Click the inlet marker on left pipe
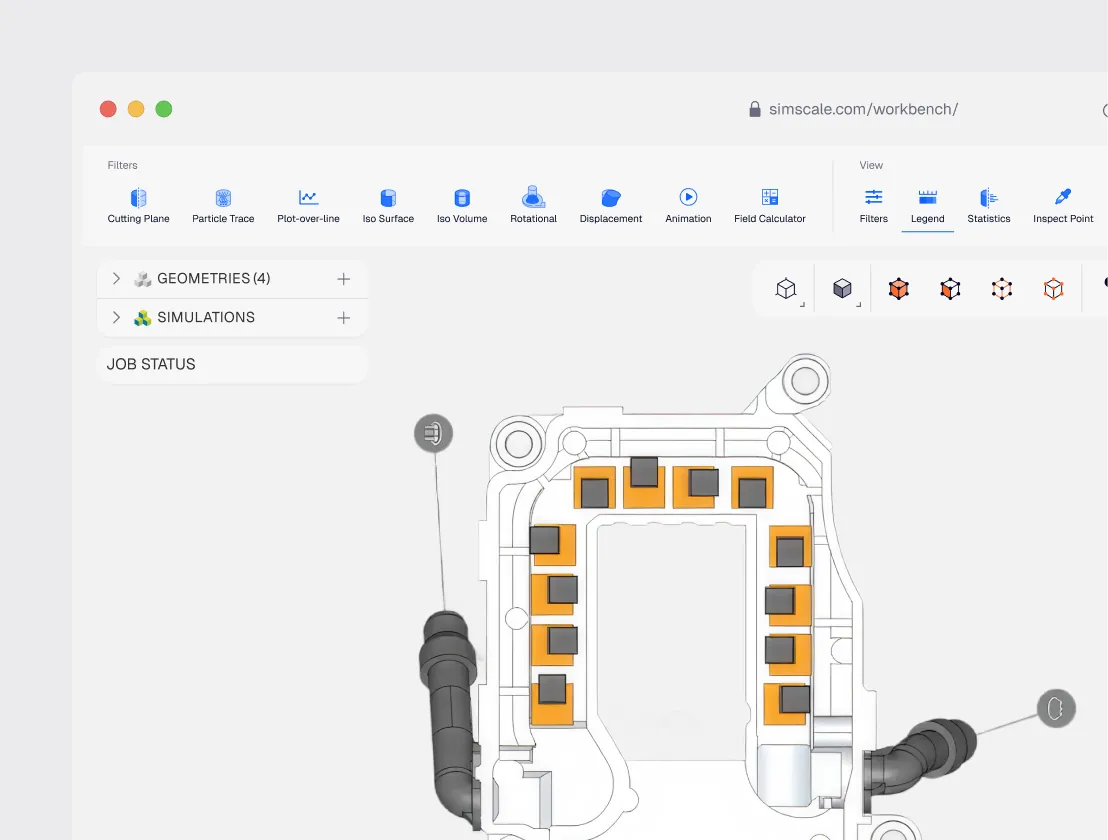 point(433,433)
